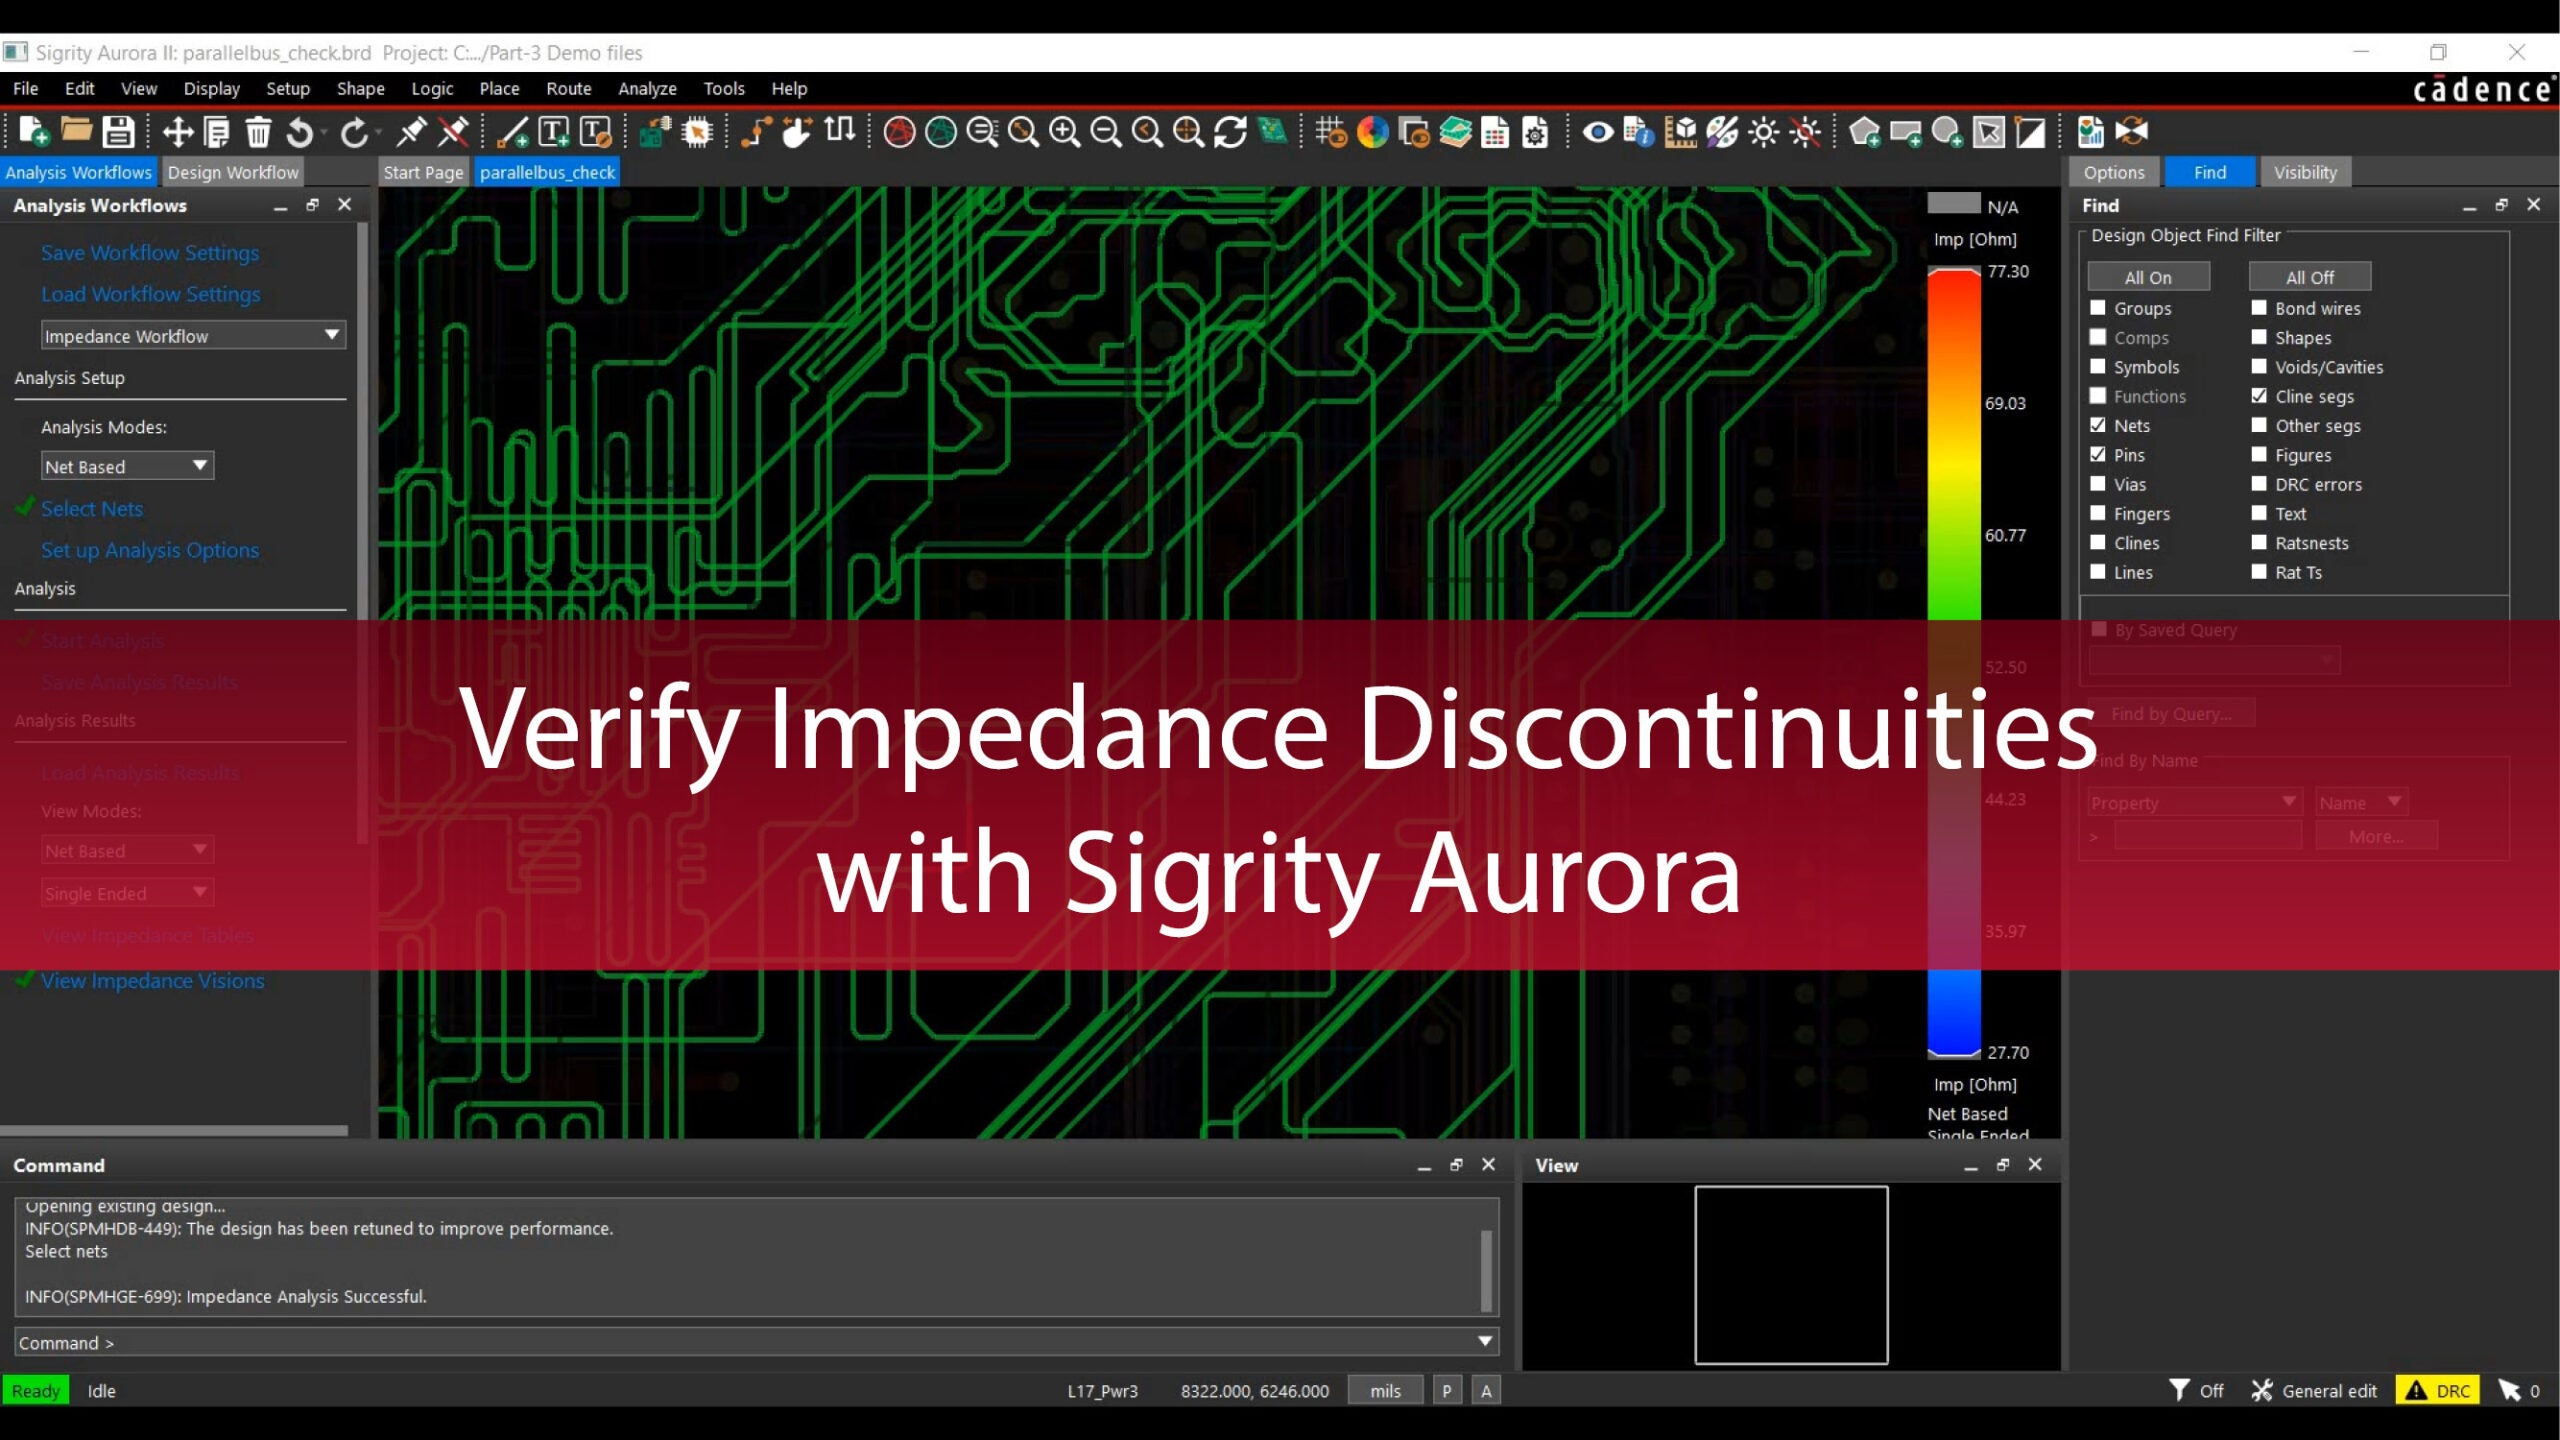This screenshot has height=1440, width=2560.
Task: Click the All On button
Action: tap(2148, 277)
